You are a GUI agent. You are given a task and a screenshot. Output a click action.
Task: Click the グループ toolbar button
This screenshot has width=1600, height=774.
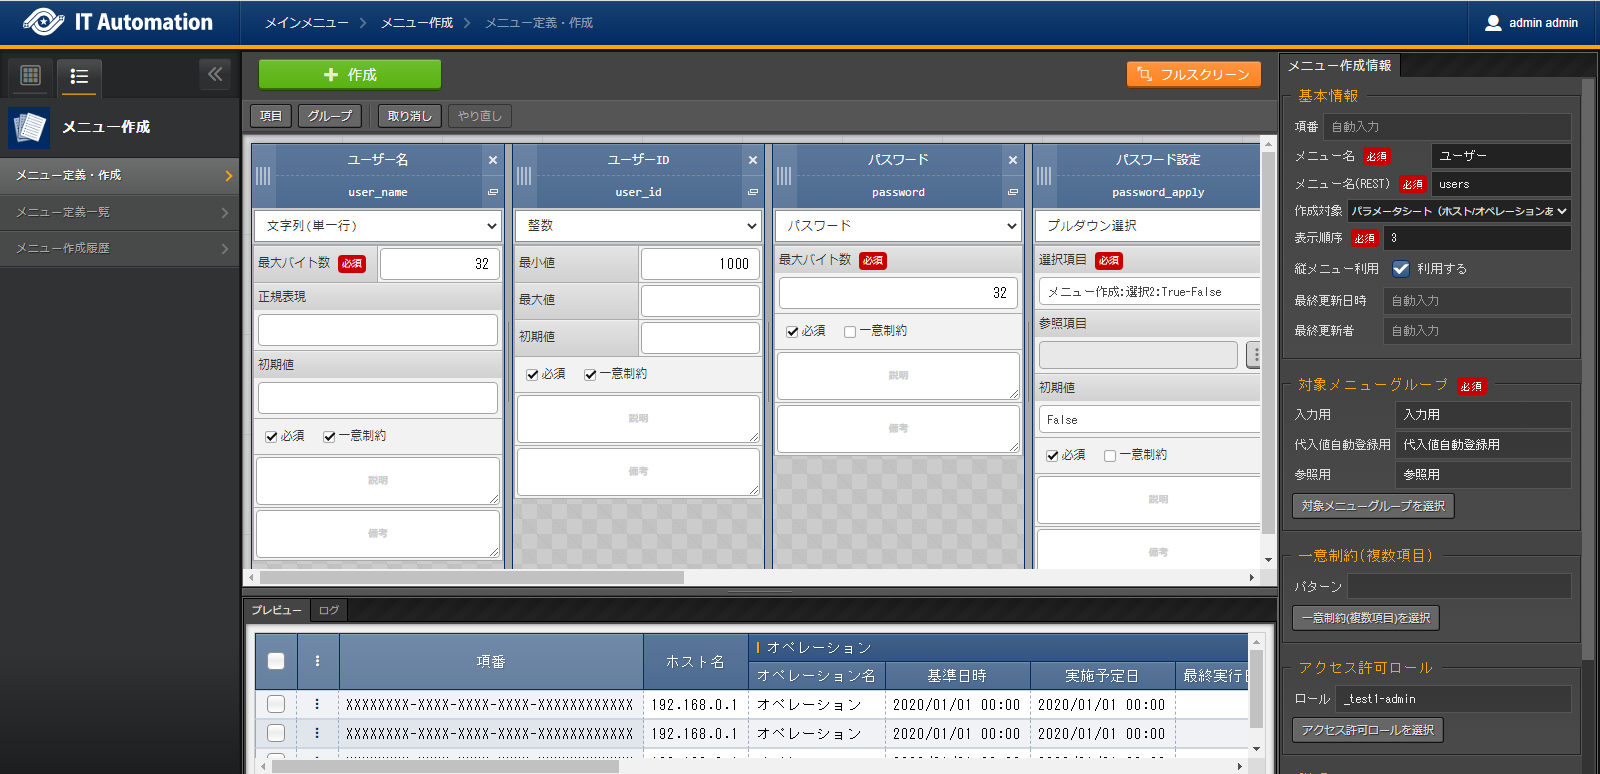tap(330, 116)
